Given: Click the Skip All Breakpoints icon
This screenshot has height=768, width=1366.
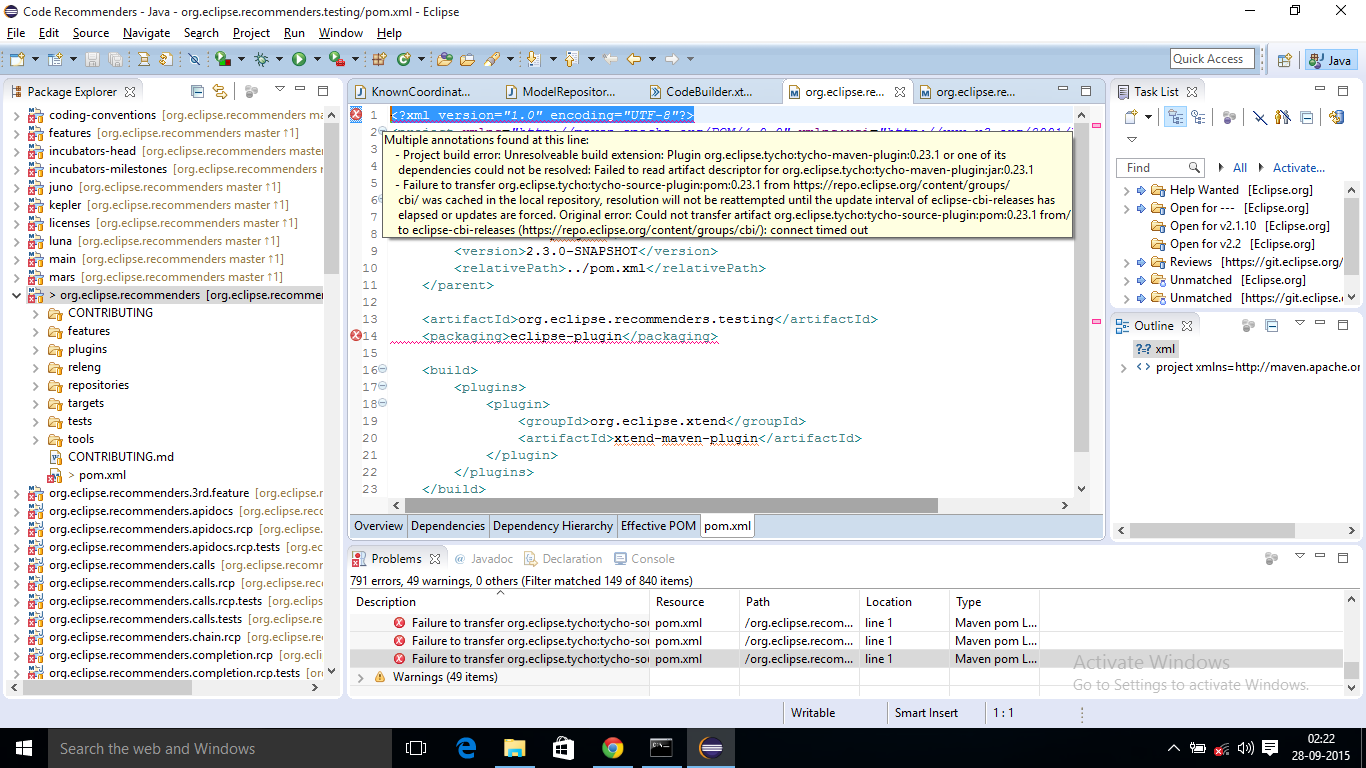Looking at the screenshot, I should pos(194,59).
